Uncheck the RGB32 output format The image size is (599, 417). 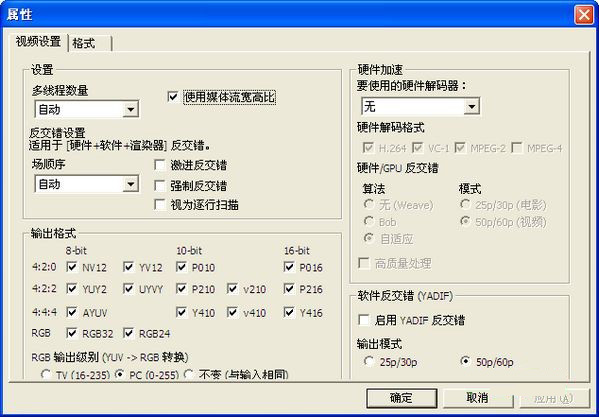(x=72, y=333)
